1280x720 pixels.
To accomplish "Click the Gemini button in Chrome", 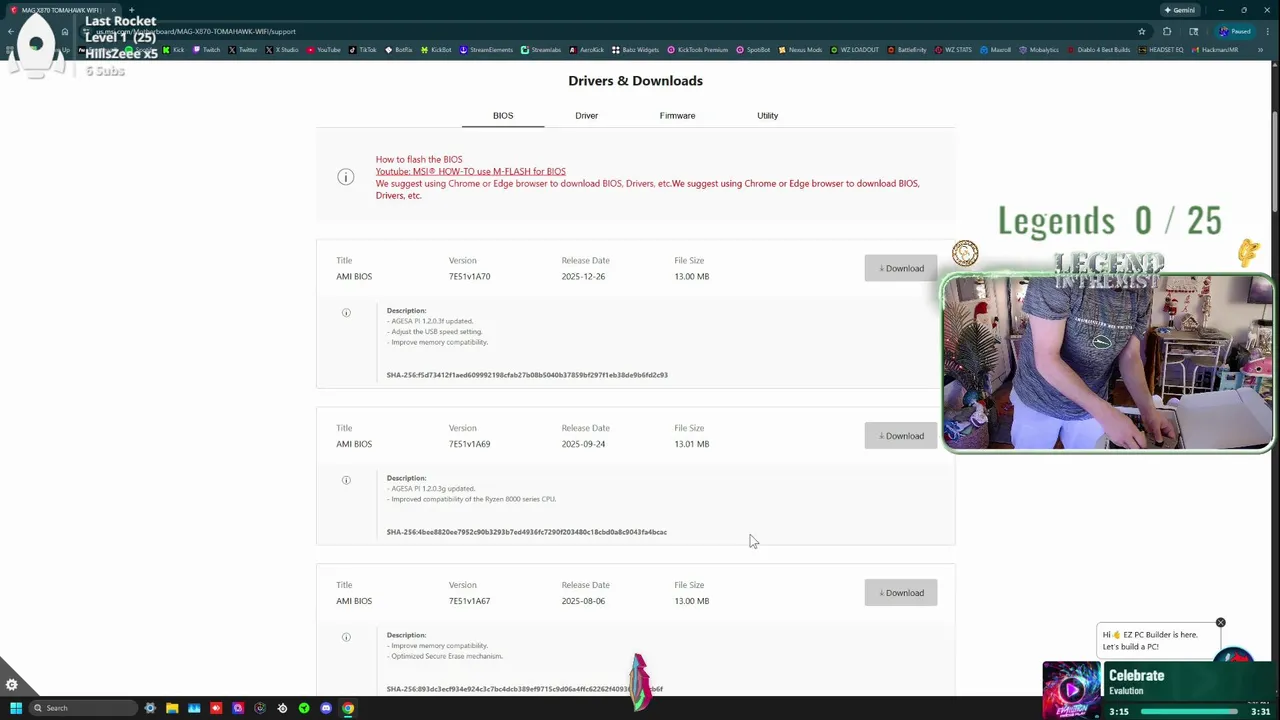I will [1180, 10].
